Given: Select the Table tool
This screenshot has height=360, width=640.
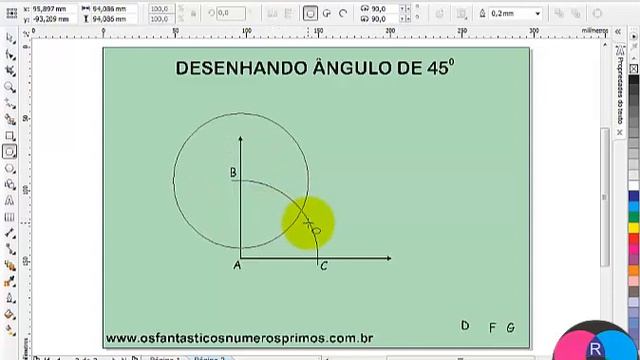Looking at the screenshot, I should pos(10,217).
